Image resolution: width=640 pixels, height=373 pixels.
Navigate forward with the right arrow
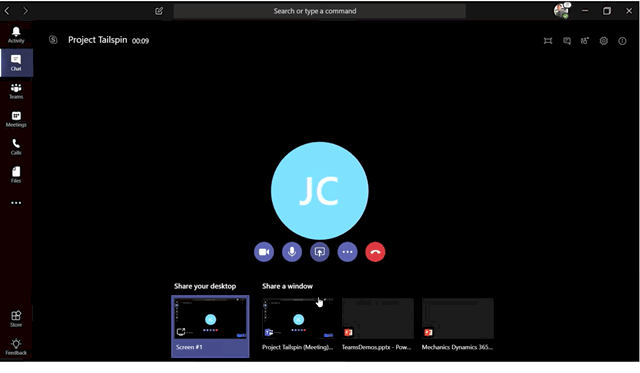pyautogui.click(x=25, y=11)
